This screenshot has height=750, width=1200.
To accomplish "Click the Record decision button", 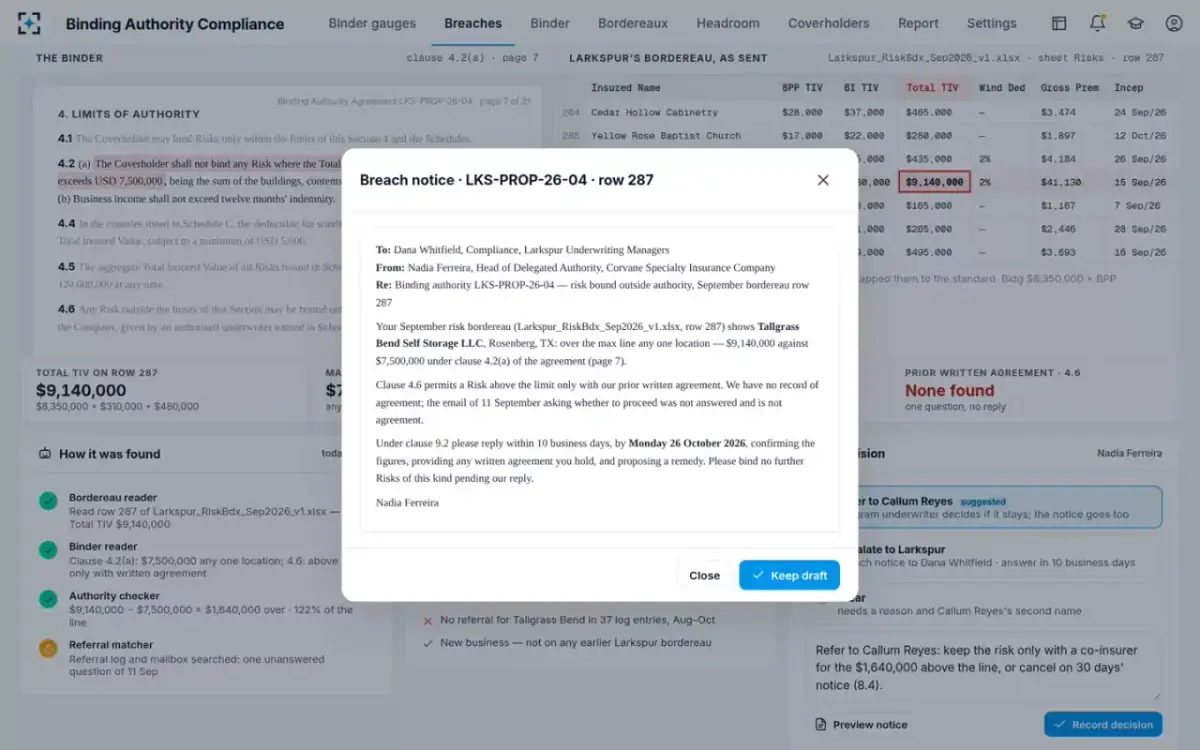I will pos(1104,724).
